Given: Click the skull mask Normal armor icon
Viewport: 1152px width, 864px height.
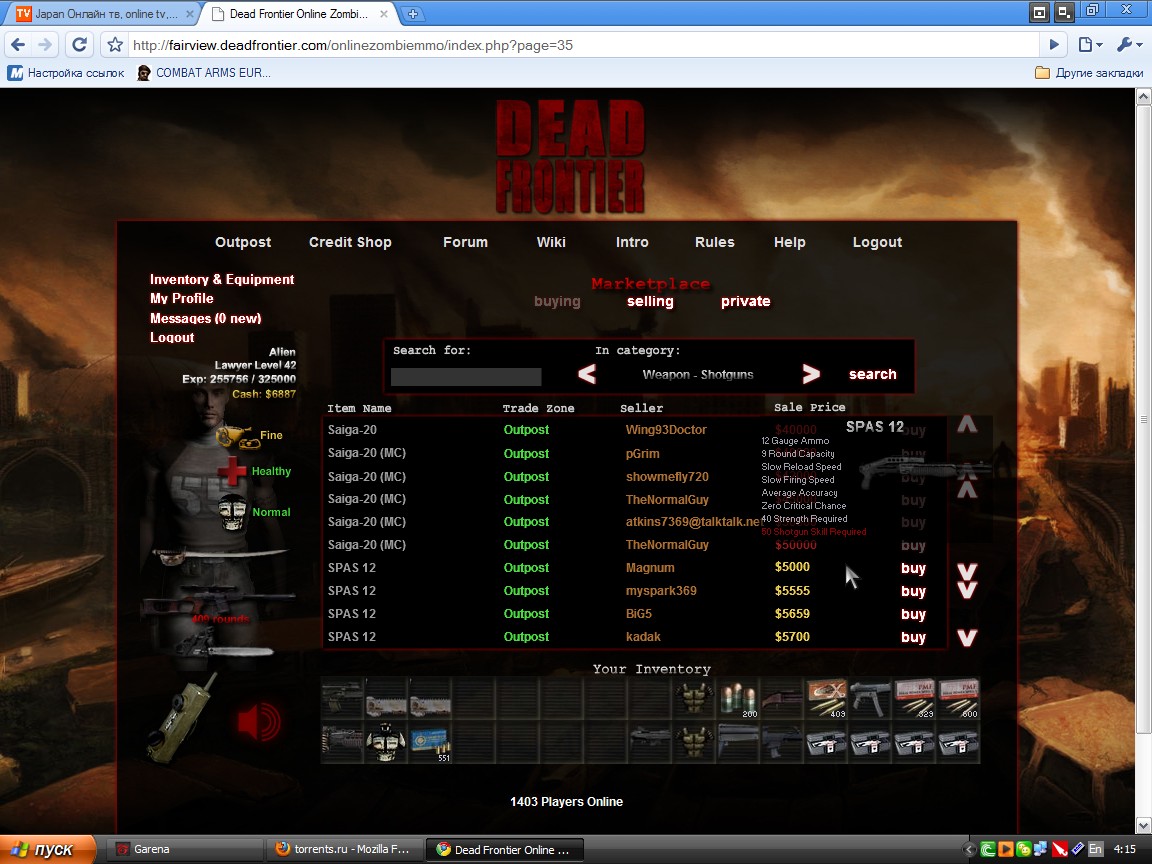Looking at the screenshot, I should coord(233,512).
